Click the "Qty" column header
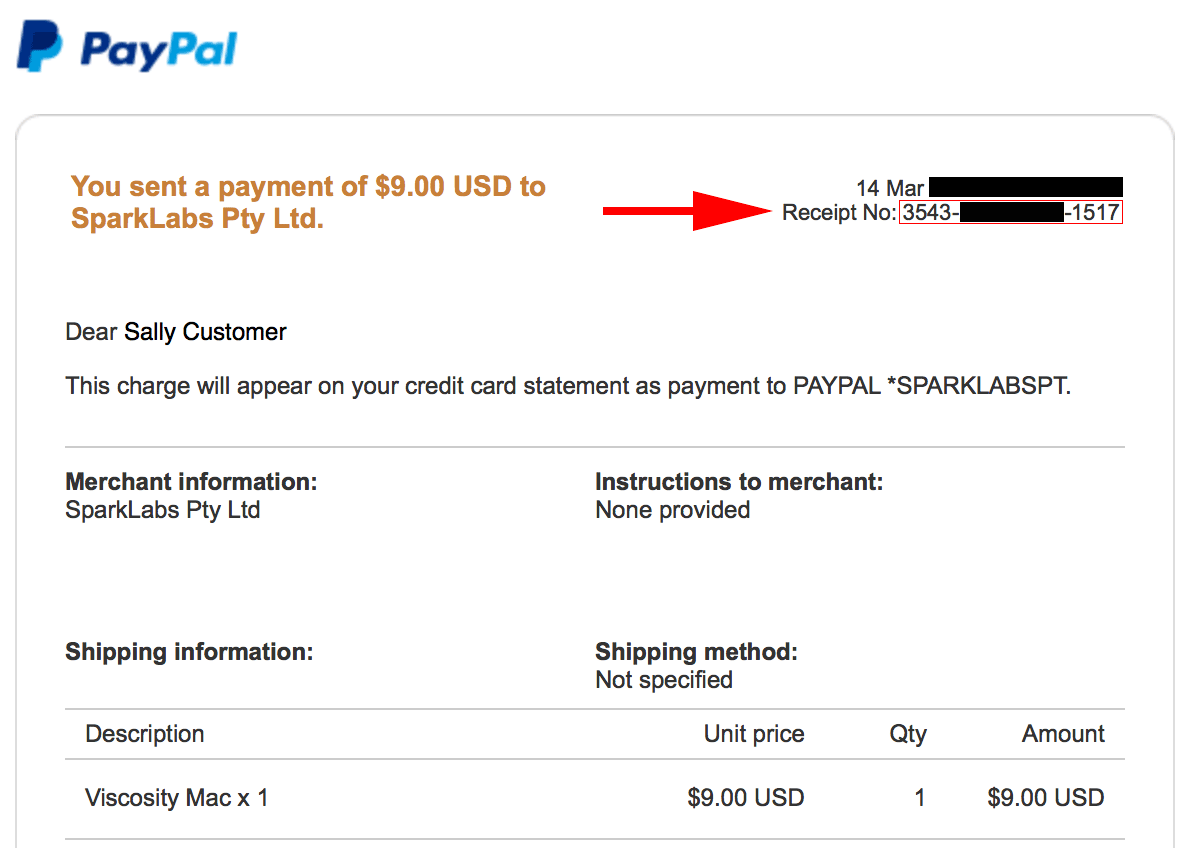This screenshot has width=1191, height=848. (908, 734)
